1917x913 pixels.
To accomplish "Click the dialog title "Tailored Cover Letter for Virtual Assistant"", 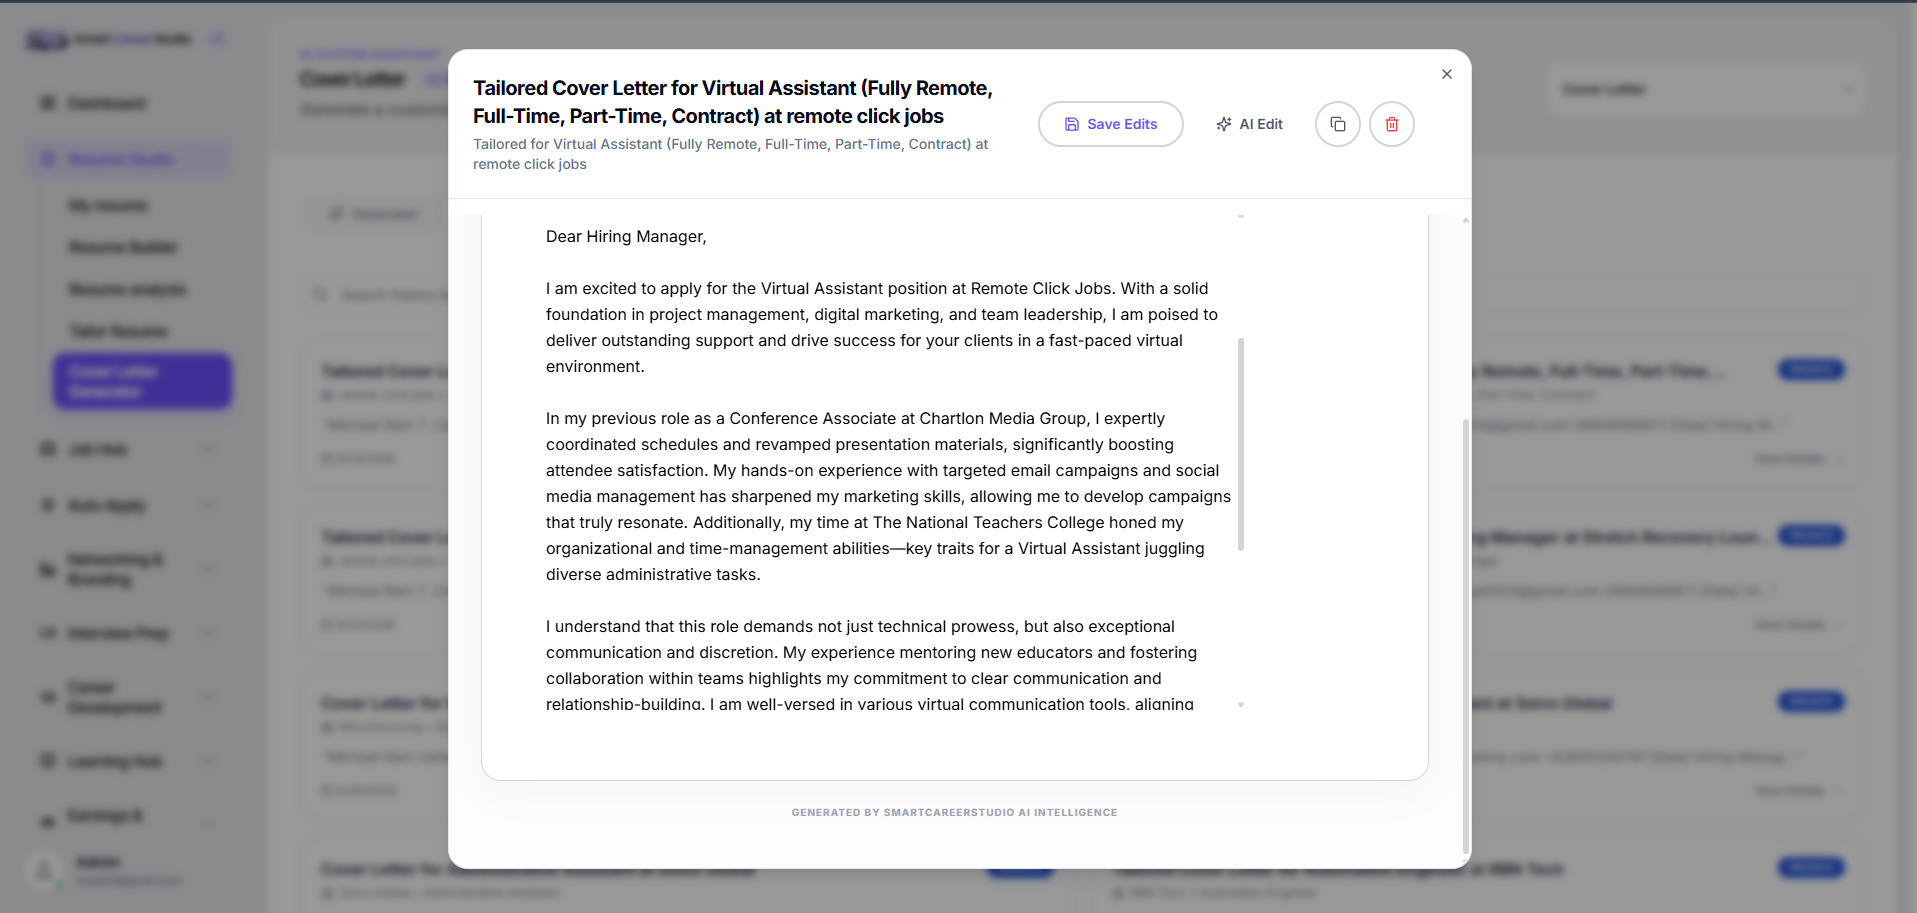I will click(x=733, y=102).
